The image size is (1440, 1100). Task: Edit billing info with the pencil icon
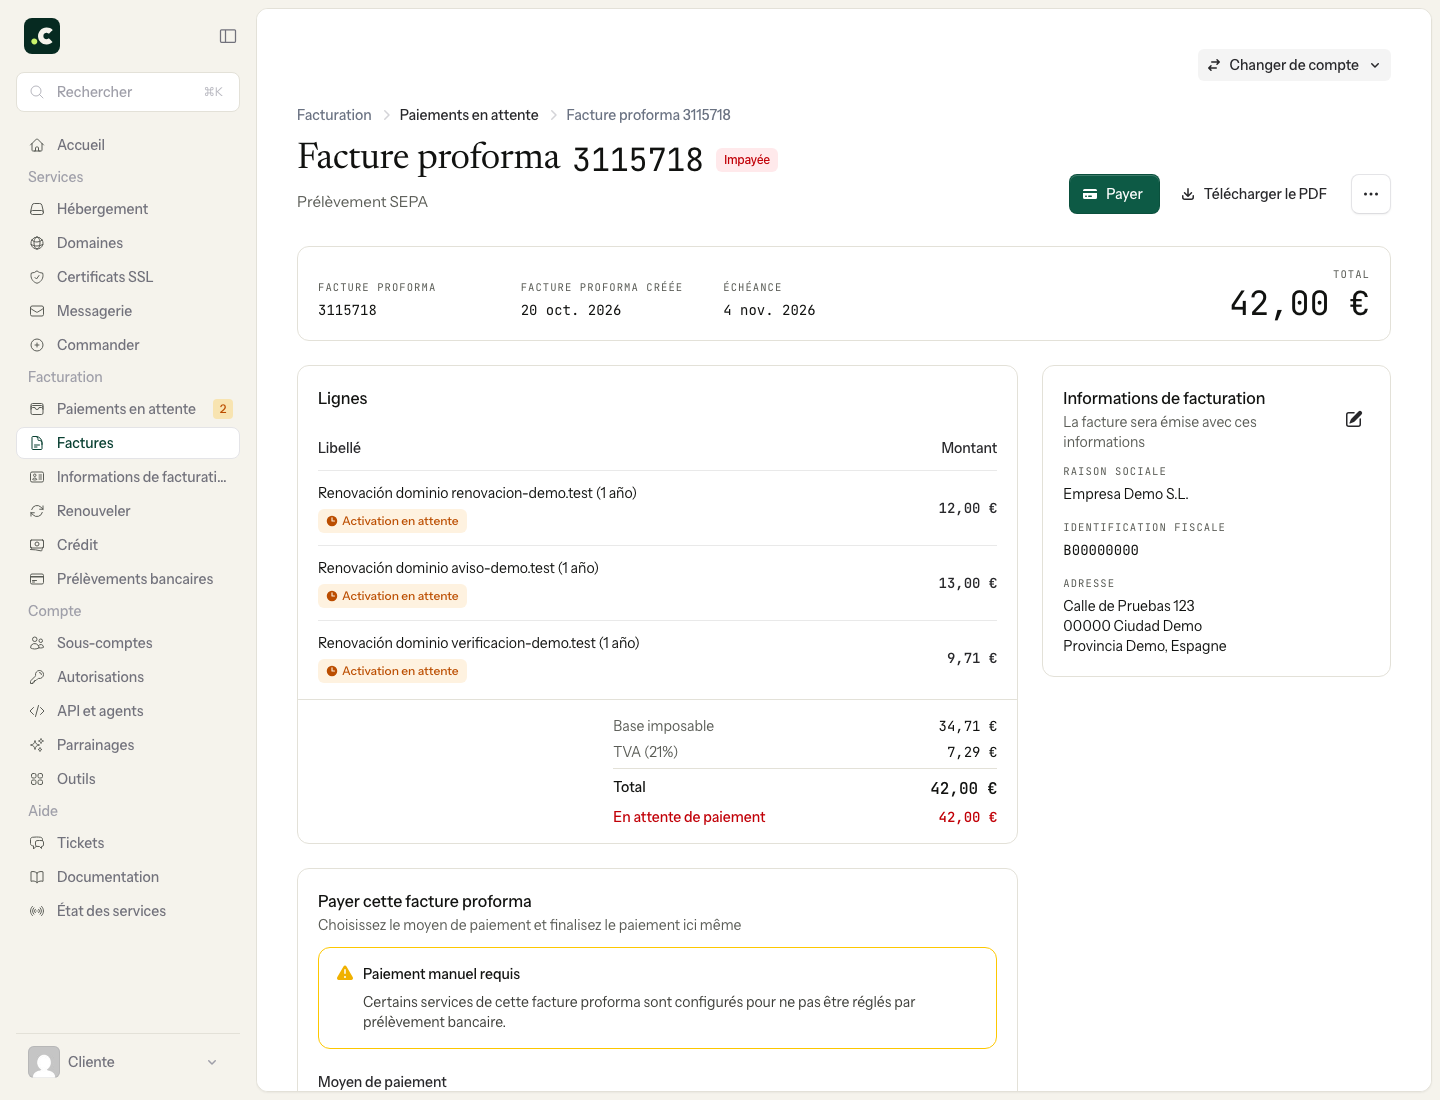pyautogui.click(x=1354, y=419)
